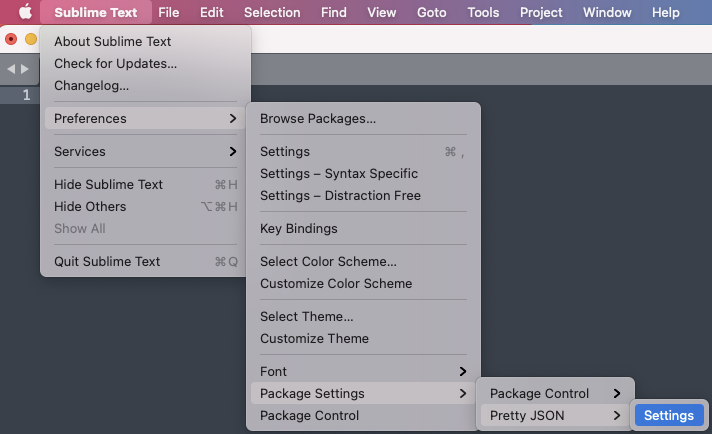Open the Changelog... entry
712x434 pixels.
pos(145,85)
